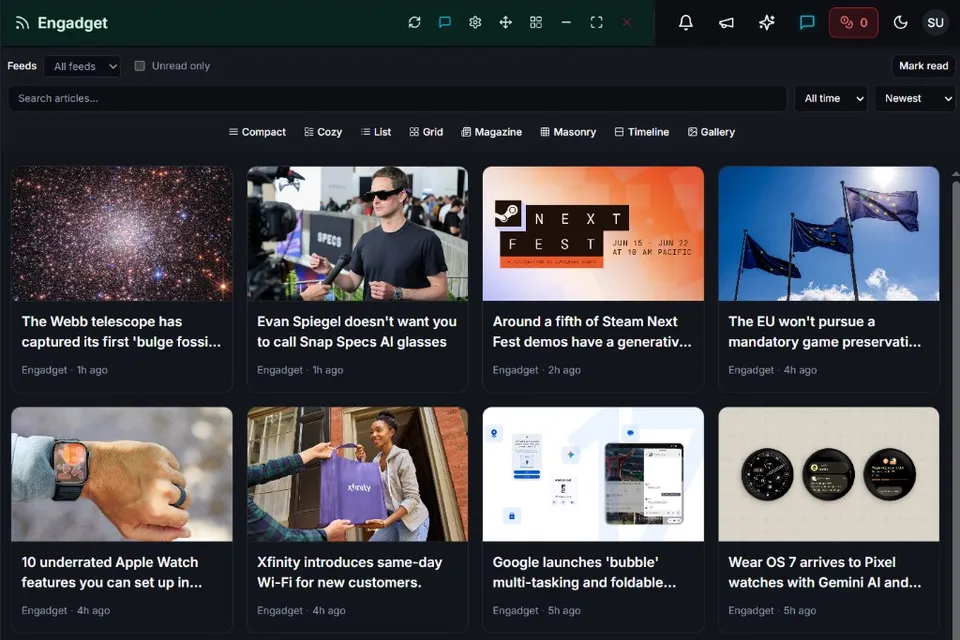Open the top bar chat icon
Viewport: 960px width, 640px height.
click(807, 23)
